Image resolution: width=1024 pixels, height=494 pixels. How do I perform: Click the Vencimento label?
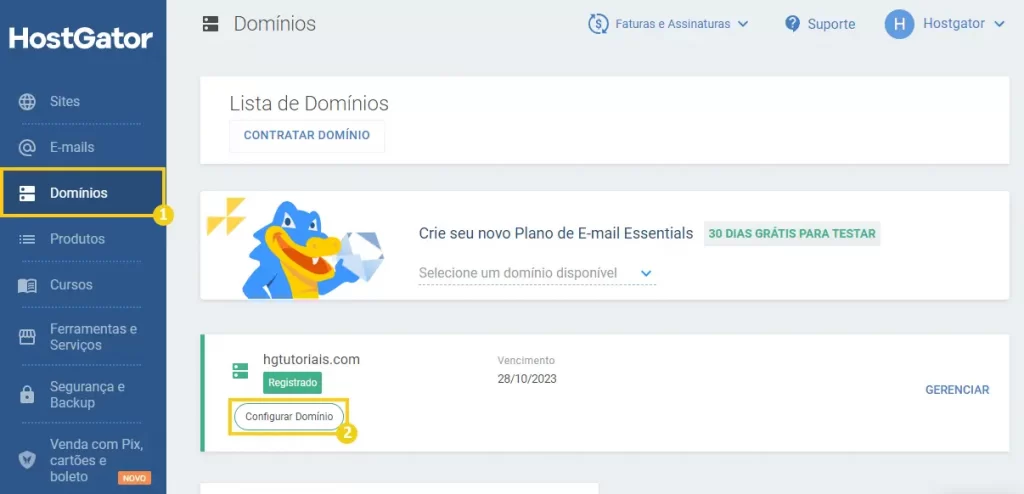(x=526, y=360)
